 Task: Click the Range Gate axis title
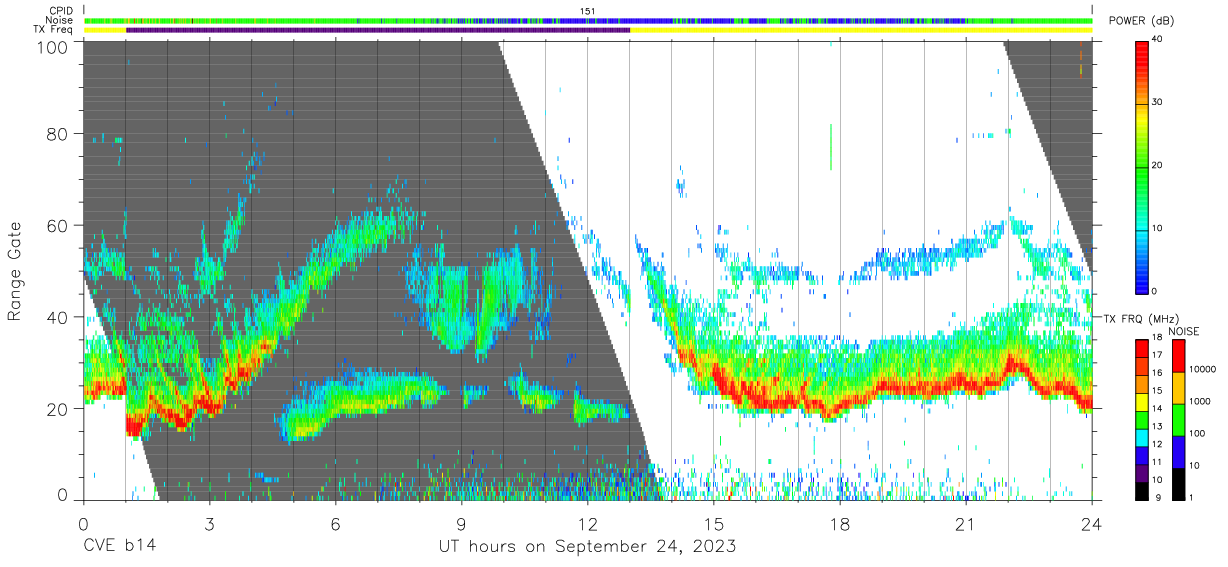pyautogui.click(x=15, y=270)
